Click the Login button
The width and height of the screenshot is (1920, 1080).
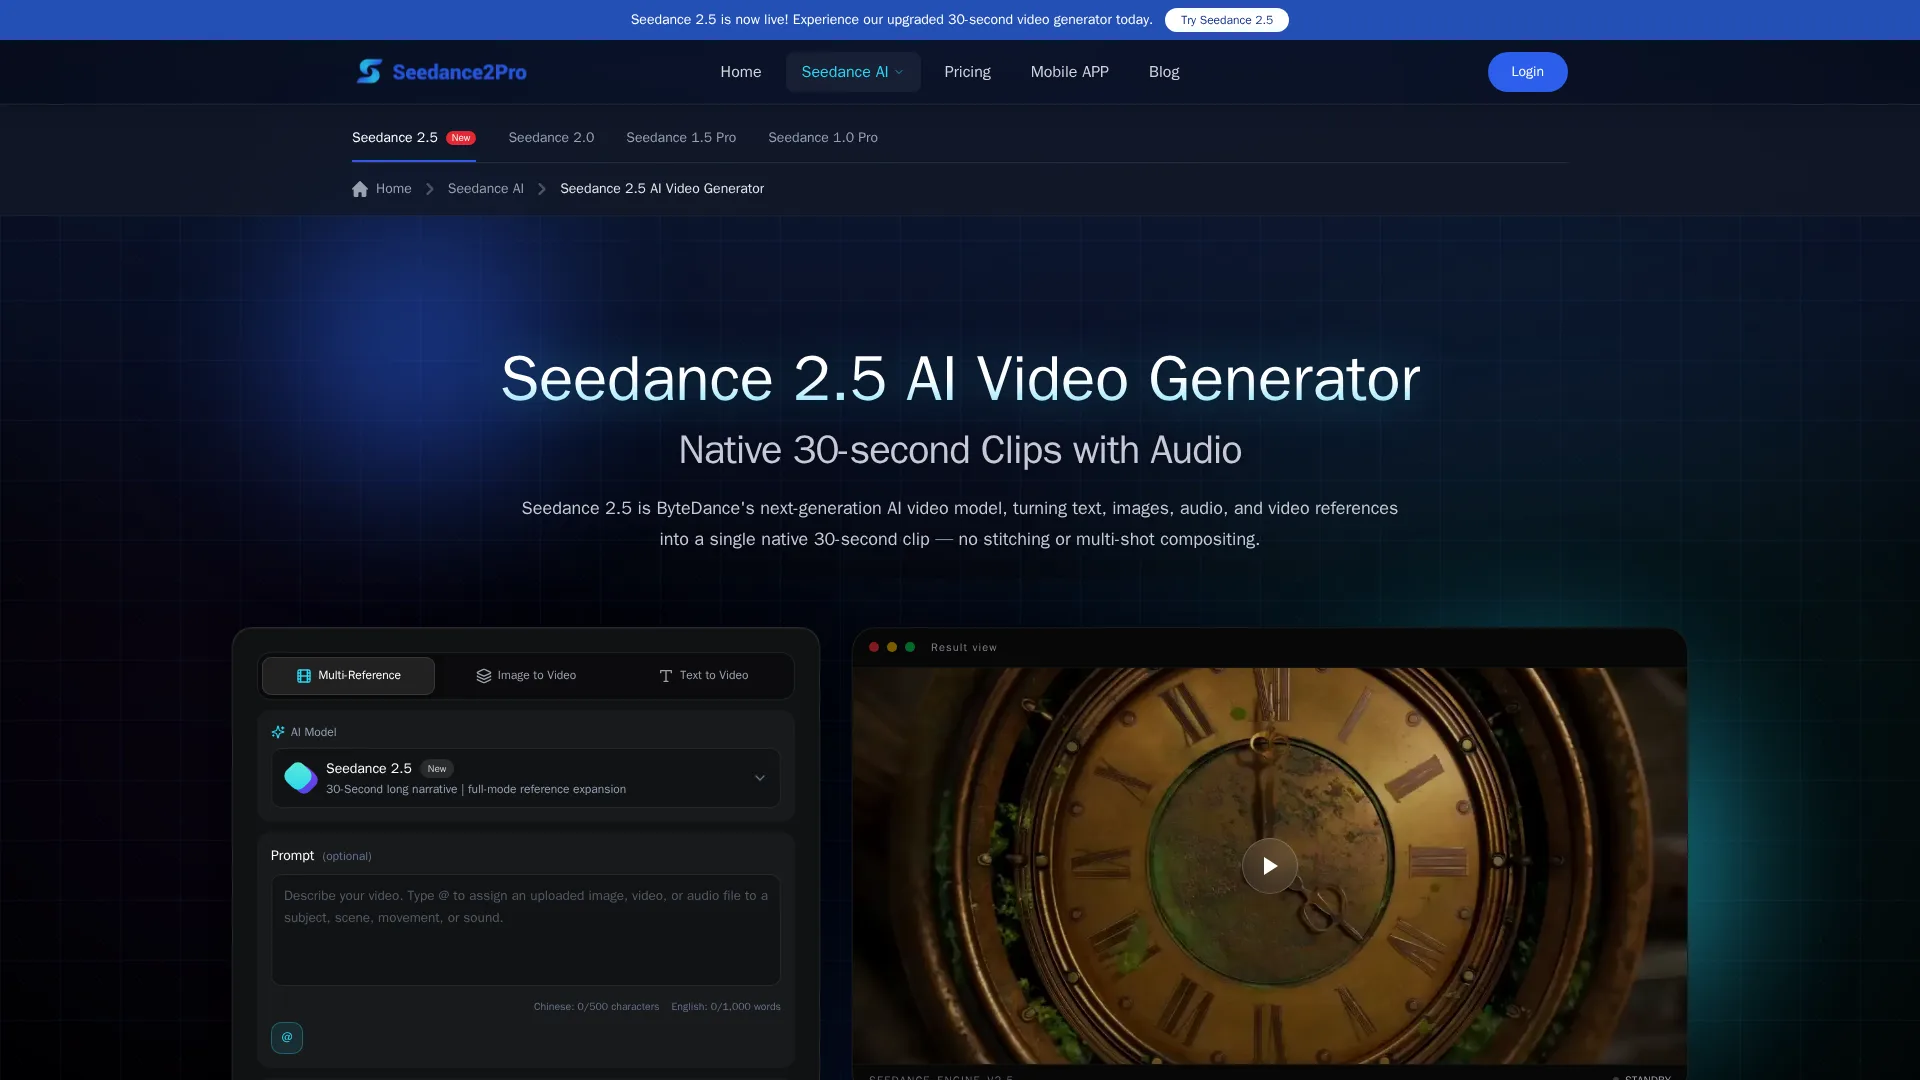pyautogui.click(x=1527, y=72)
